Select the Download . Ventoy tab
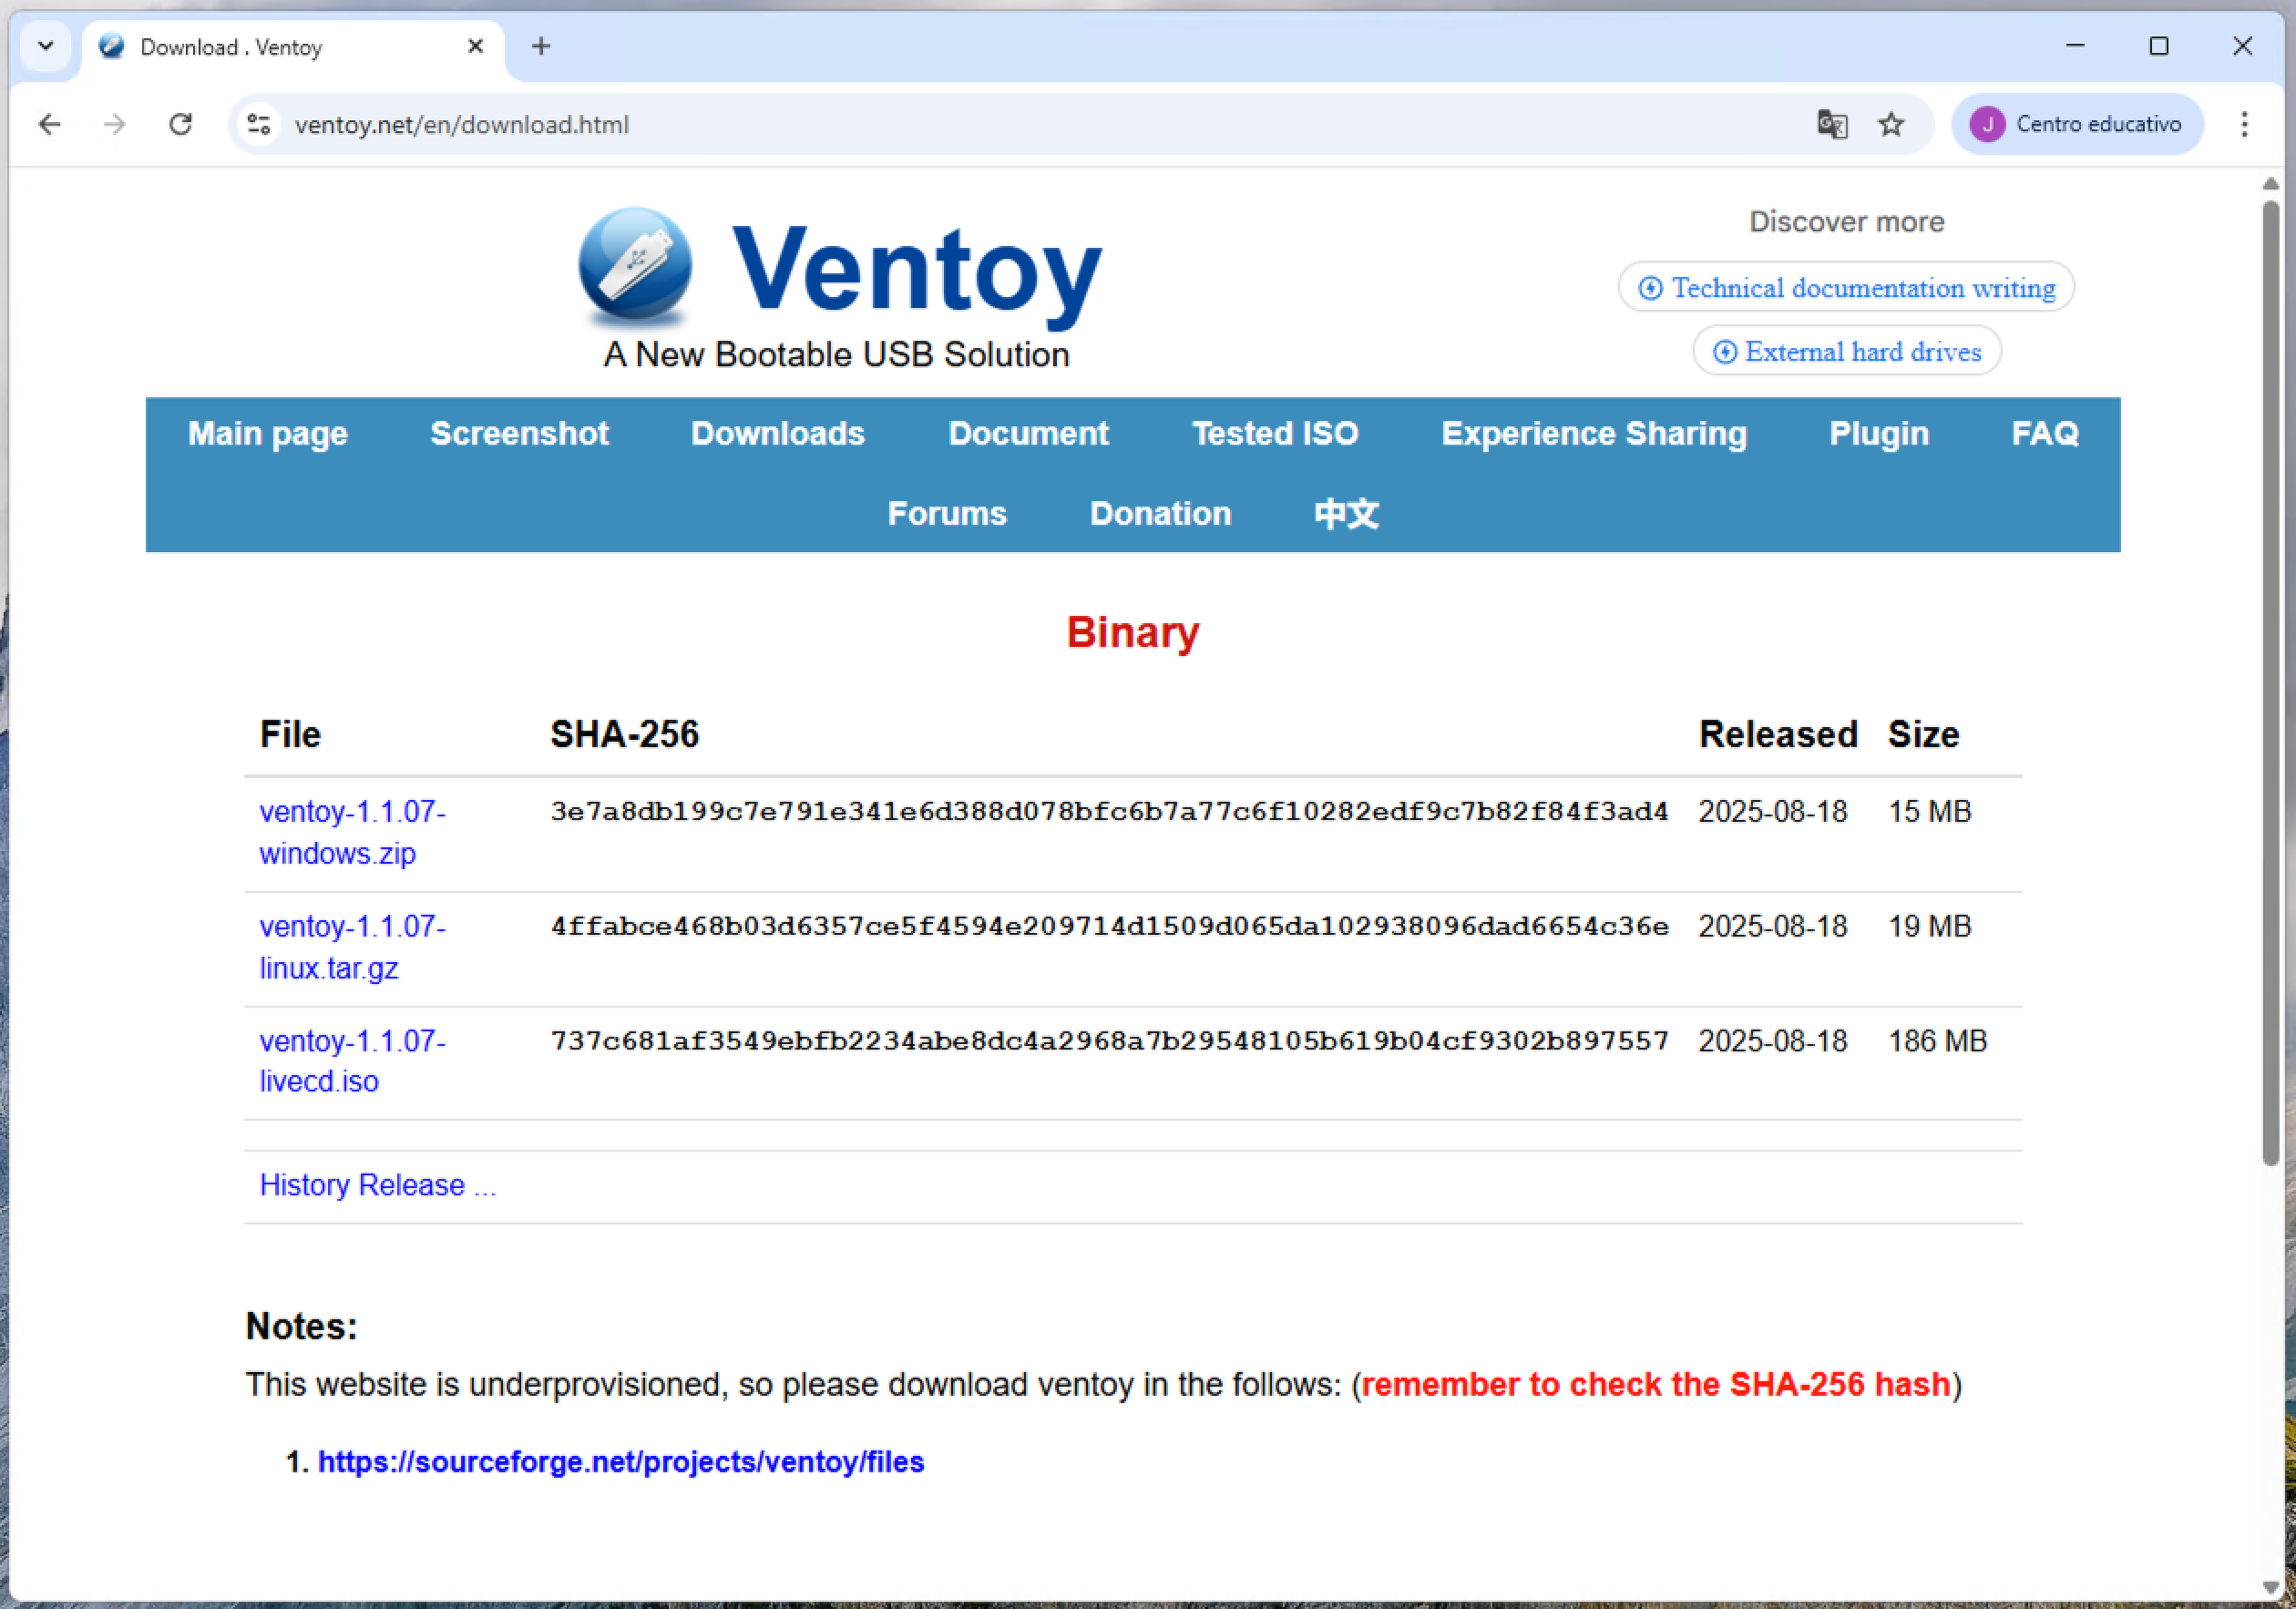2296x1609 pixels. pos(292,47)
